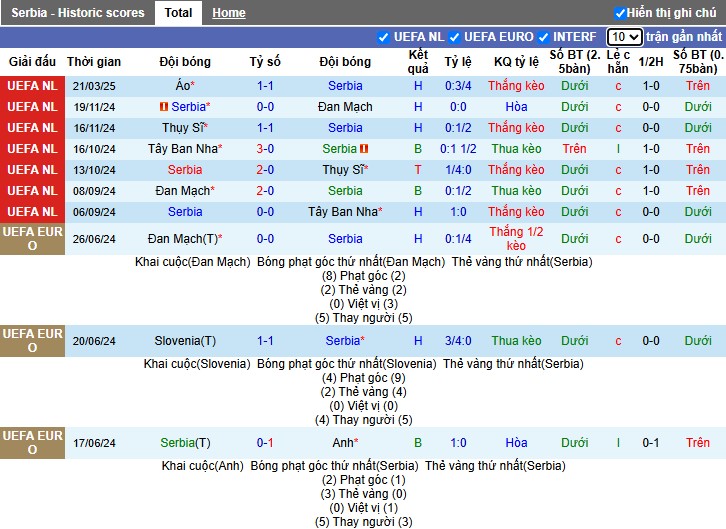
Task: Click the Trên value in the 16/10/24 2.5 column
Action: (x=574, y=149)
